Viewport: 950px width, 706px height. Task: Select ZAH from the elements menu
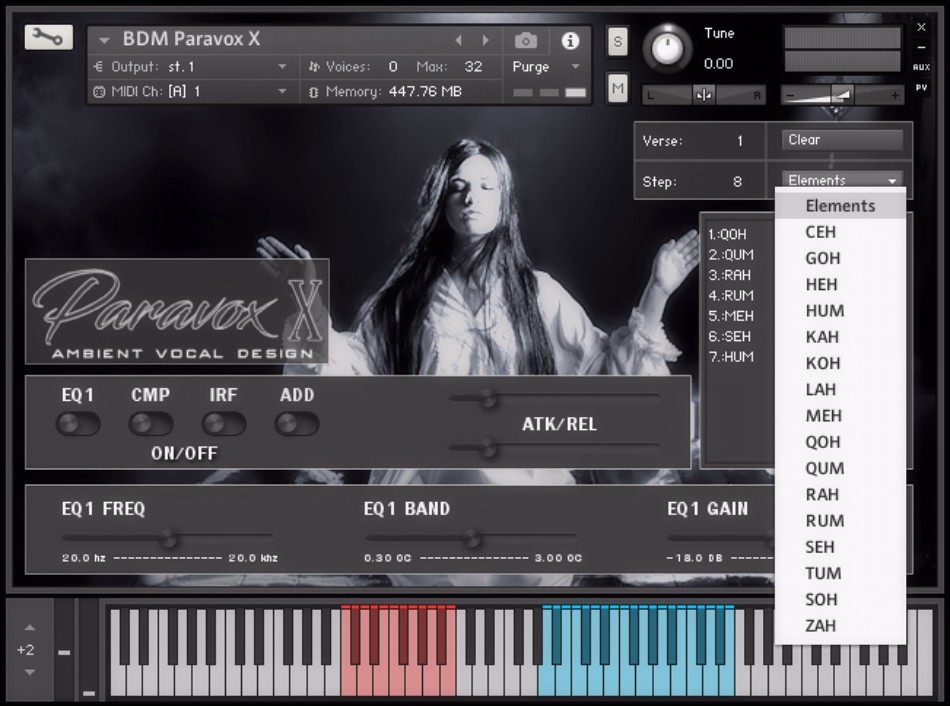840,625
